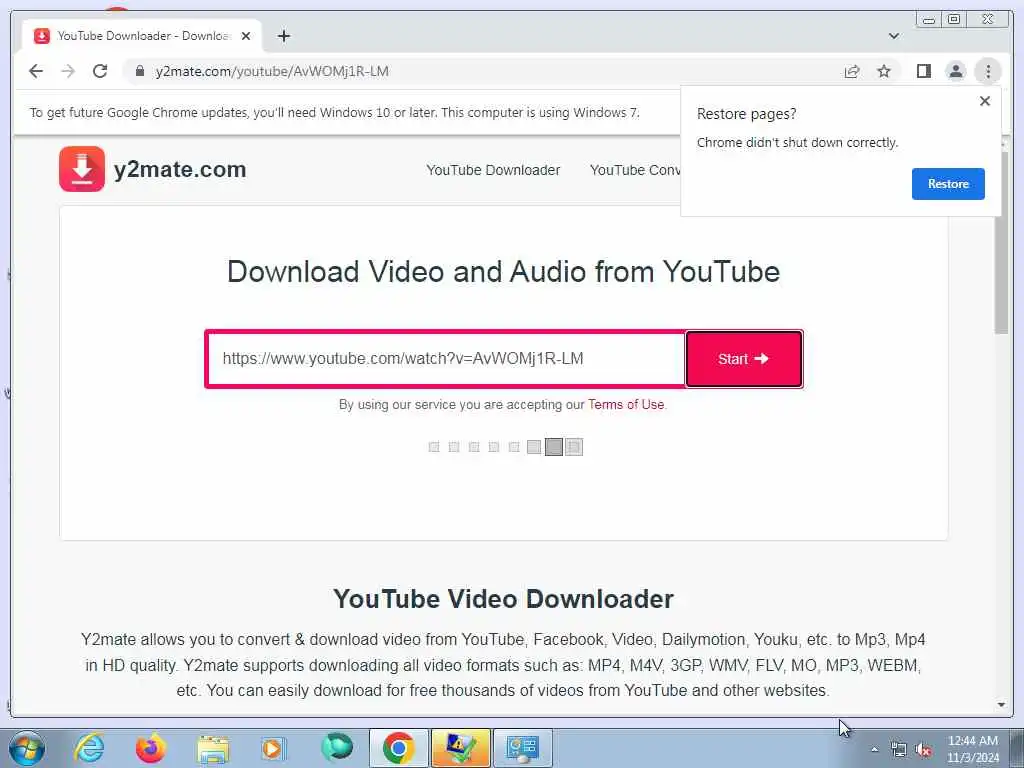Launch Firefox from taskbar
1024x768 pixels.
click(x=151, y=748)
